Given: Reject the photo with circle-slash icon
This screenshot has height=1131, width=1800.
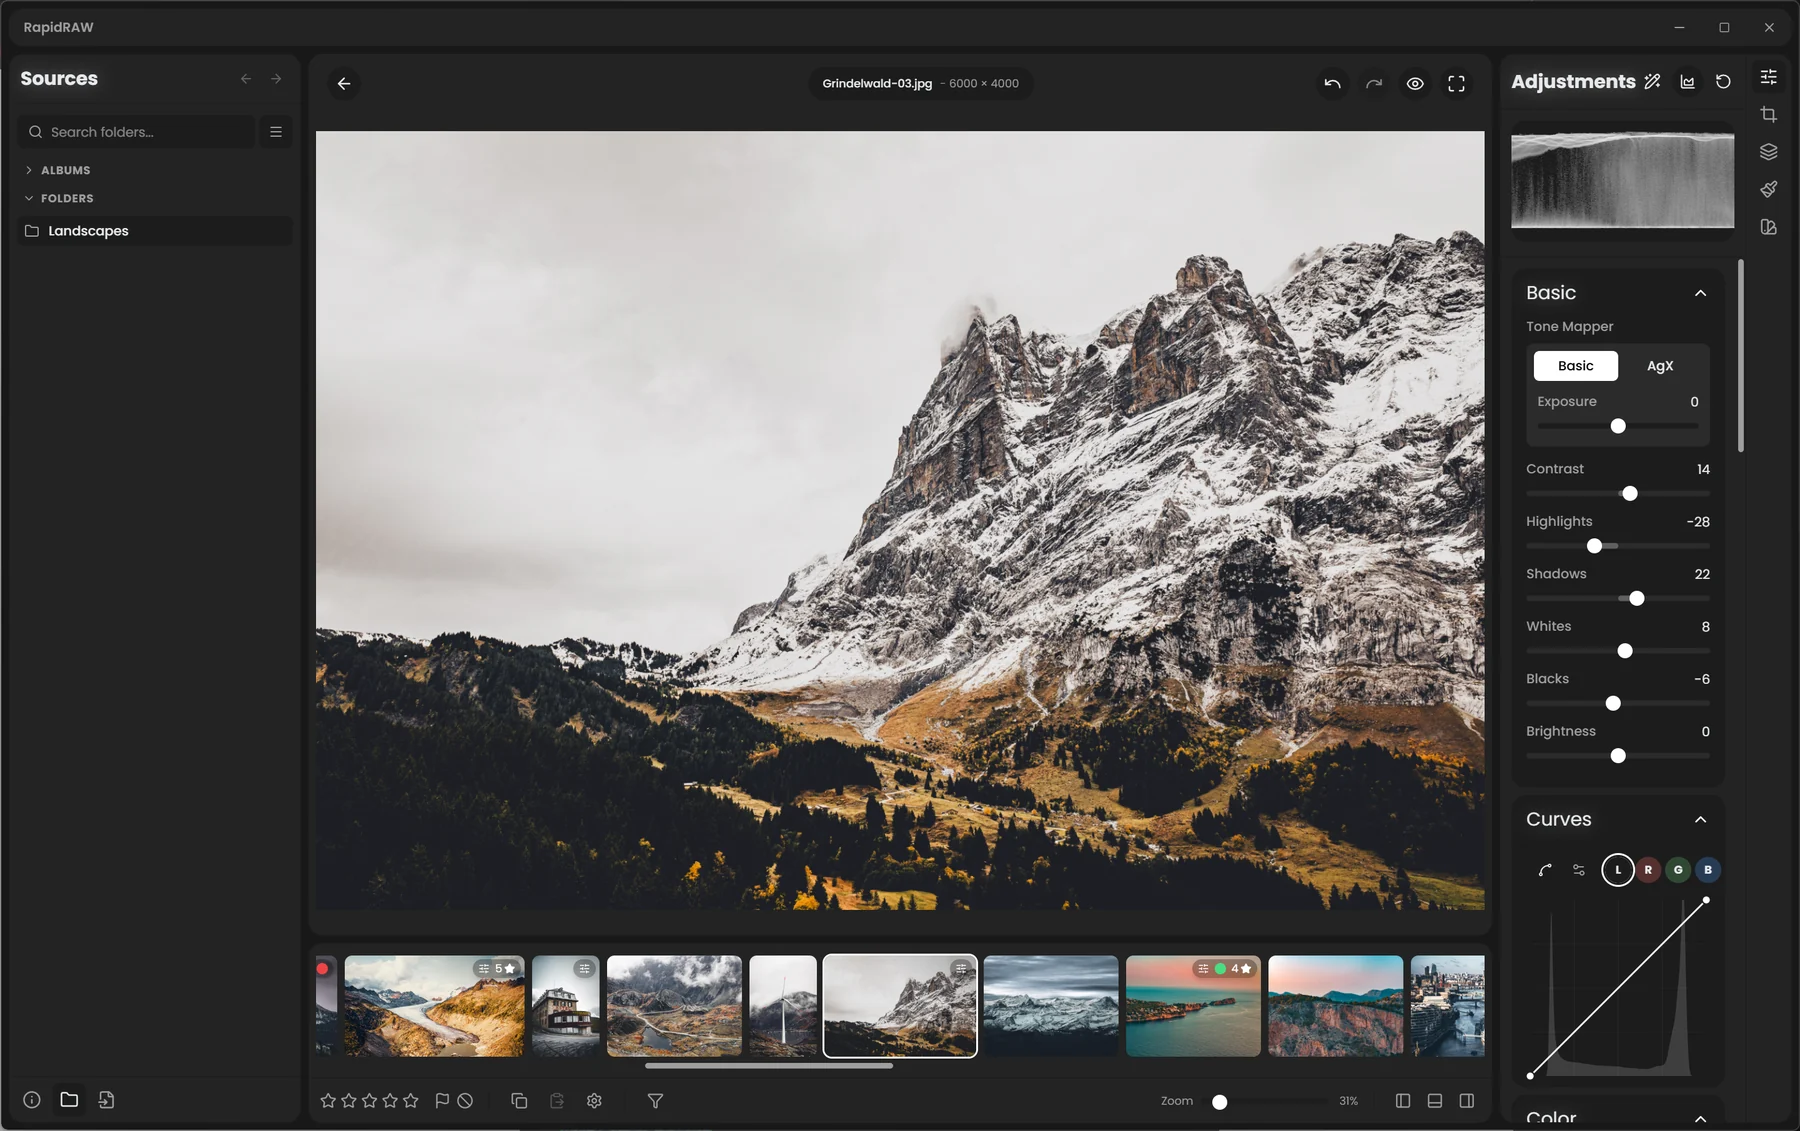Looking at the screenshot, I should 465,1101.
